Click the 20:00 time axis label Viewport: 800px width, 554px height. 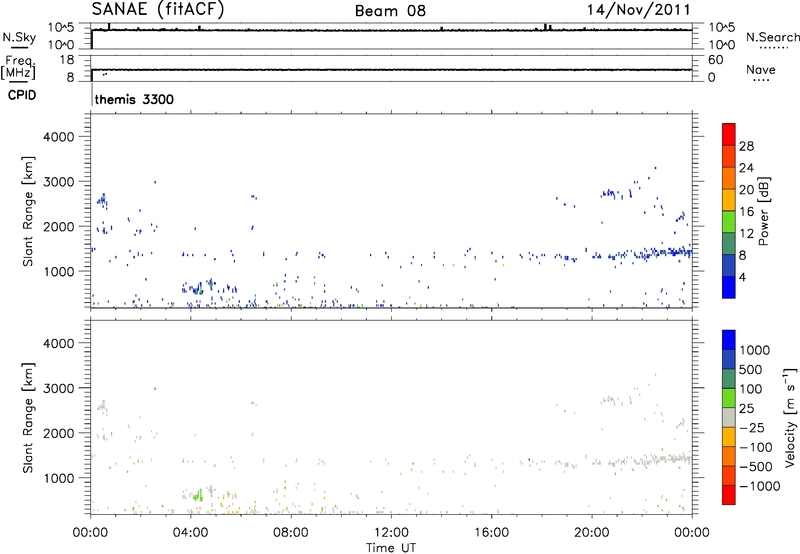592,533
